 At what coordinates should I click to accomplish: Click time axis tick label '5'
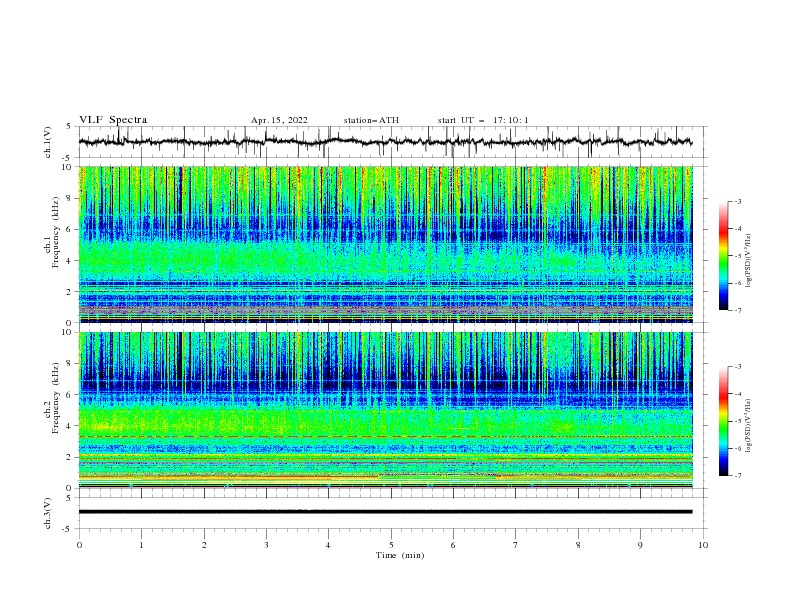click(x=391, y=545)
